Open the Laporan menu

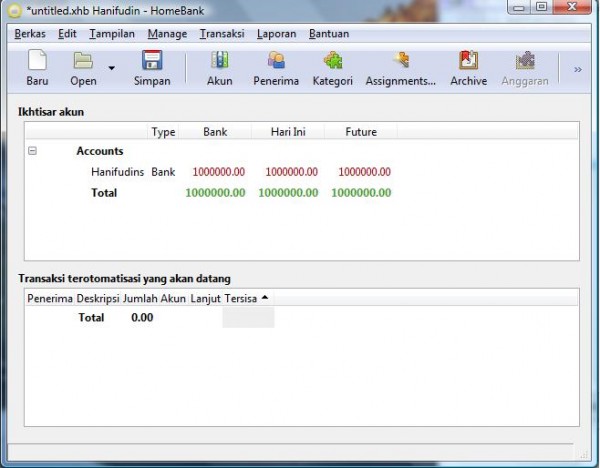[276, 34]
